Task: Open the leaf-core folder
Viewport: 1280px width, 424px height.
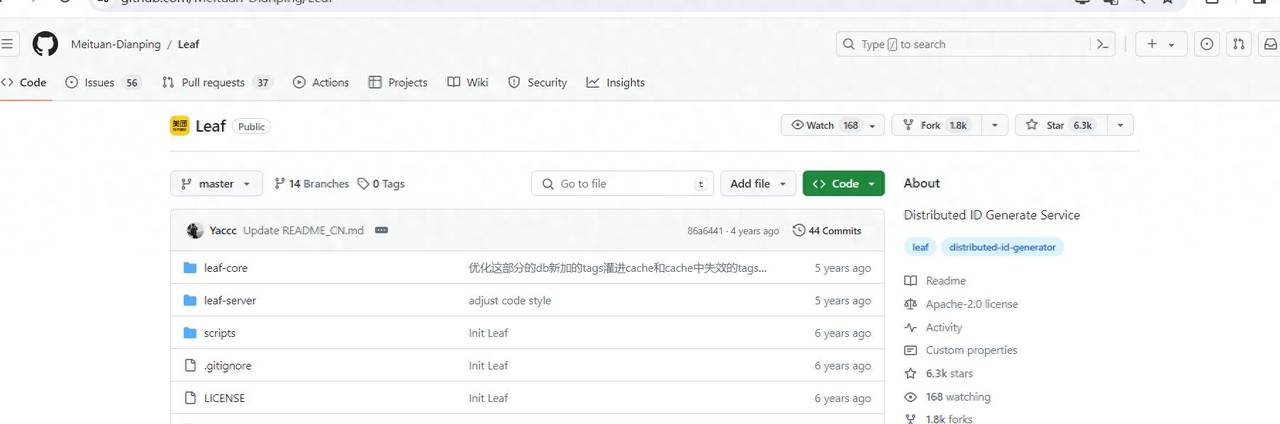Action: coord(225,268)
